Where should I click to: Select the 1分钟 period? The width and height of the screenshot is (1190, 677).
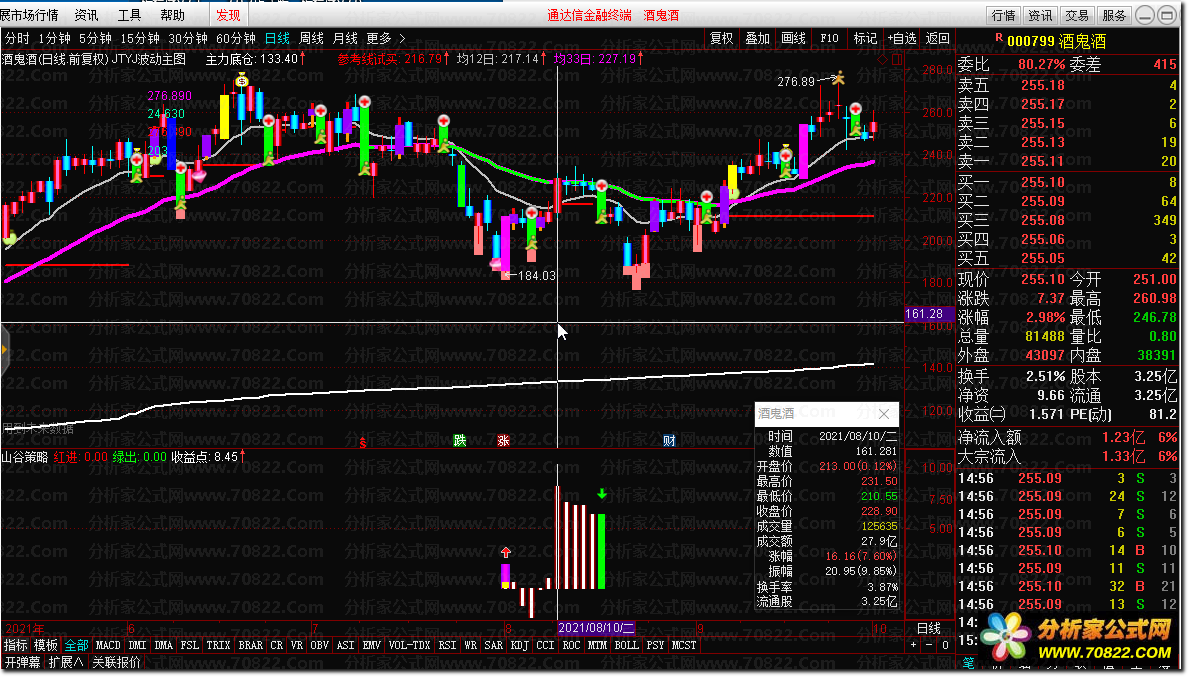click(55, 38)
